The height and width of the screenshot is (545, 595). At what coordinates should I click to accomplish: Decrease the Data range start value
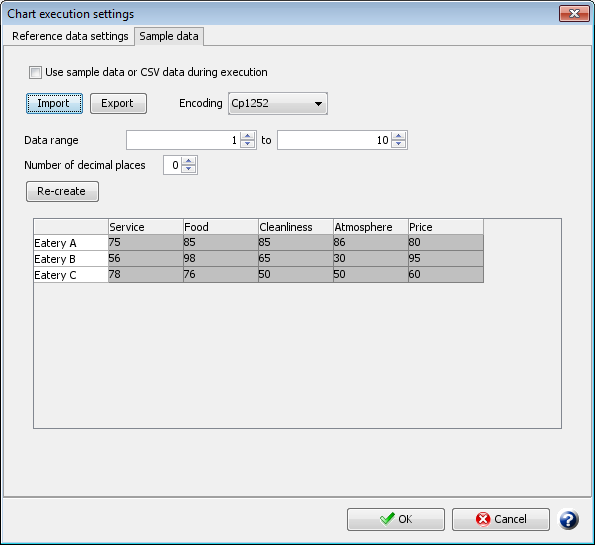coord(248,144)
